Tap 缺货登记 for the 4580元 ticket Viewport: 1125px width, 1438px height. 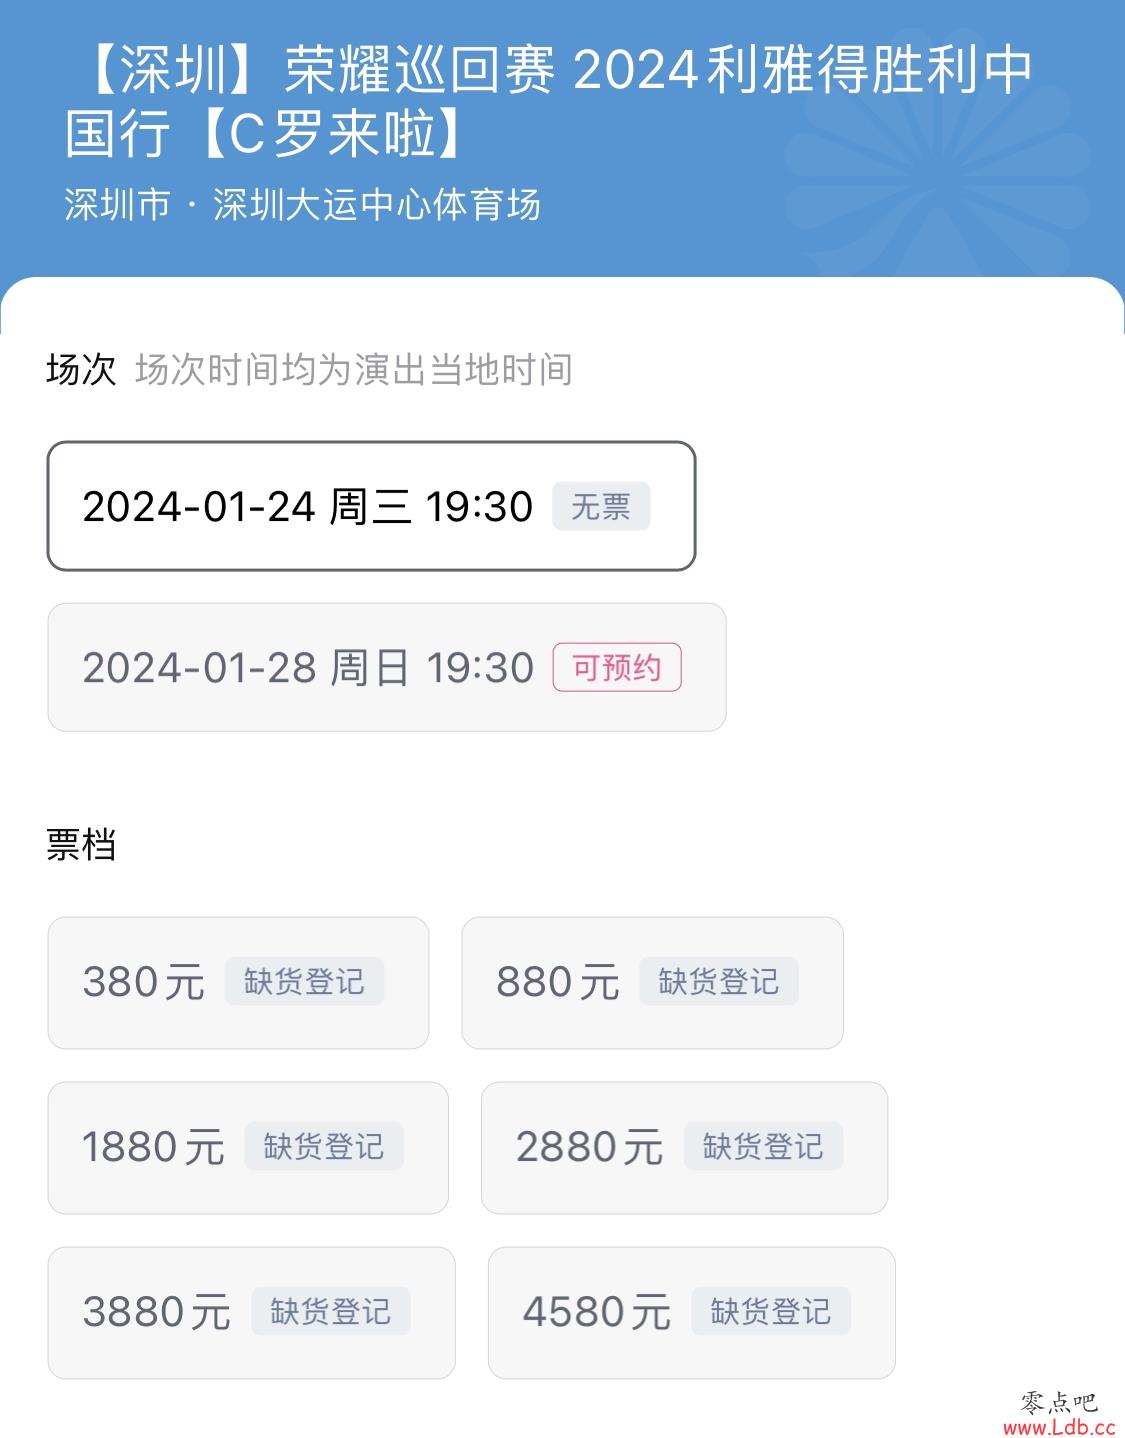(771, 1311)
